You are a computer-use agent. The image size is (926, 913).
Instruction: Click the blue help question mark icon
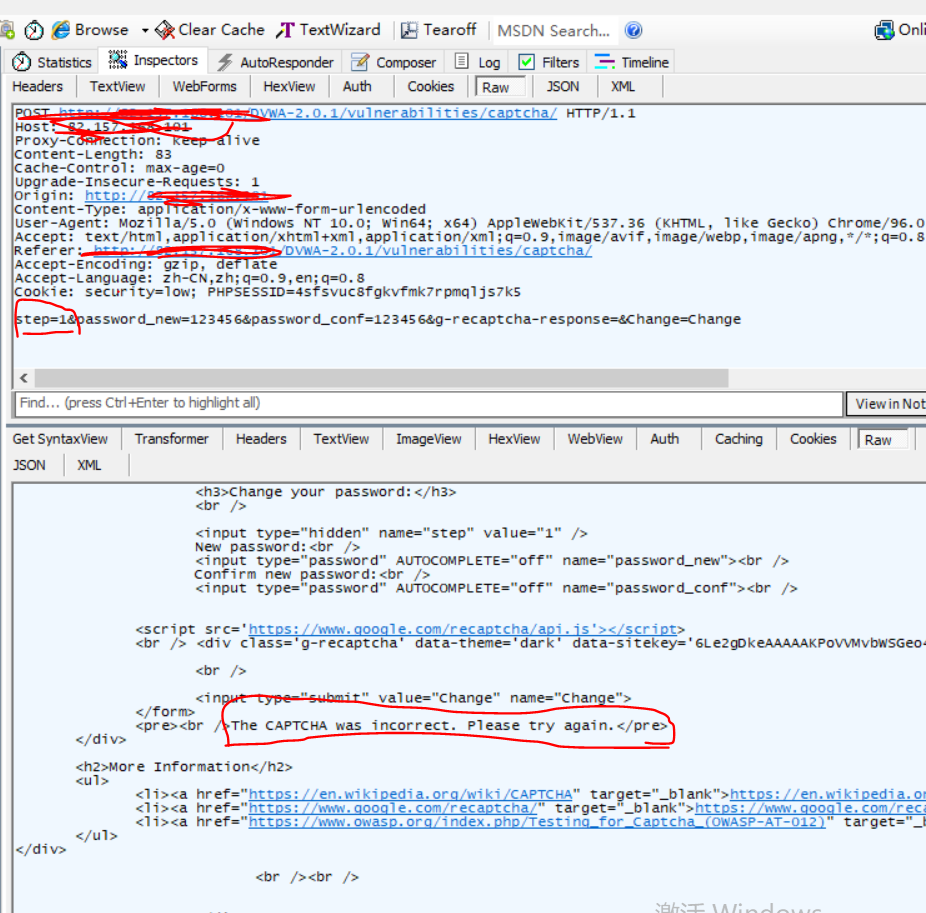coord(634,30)
